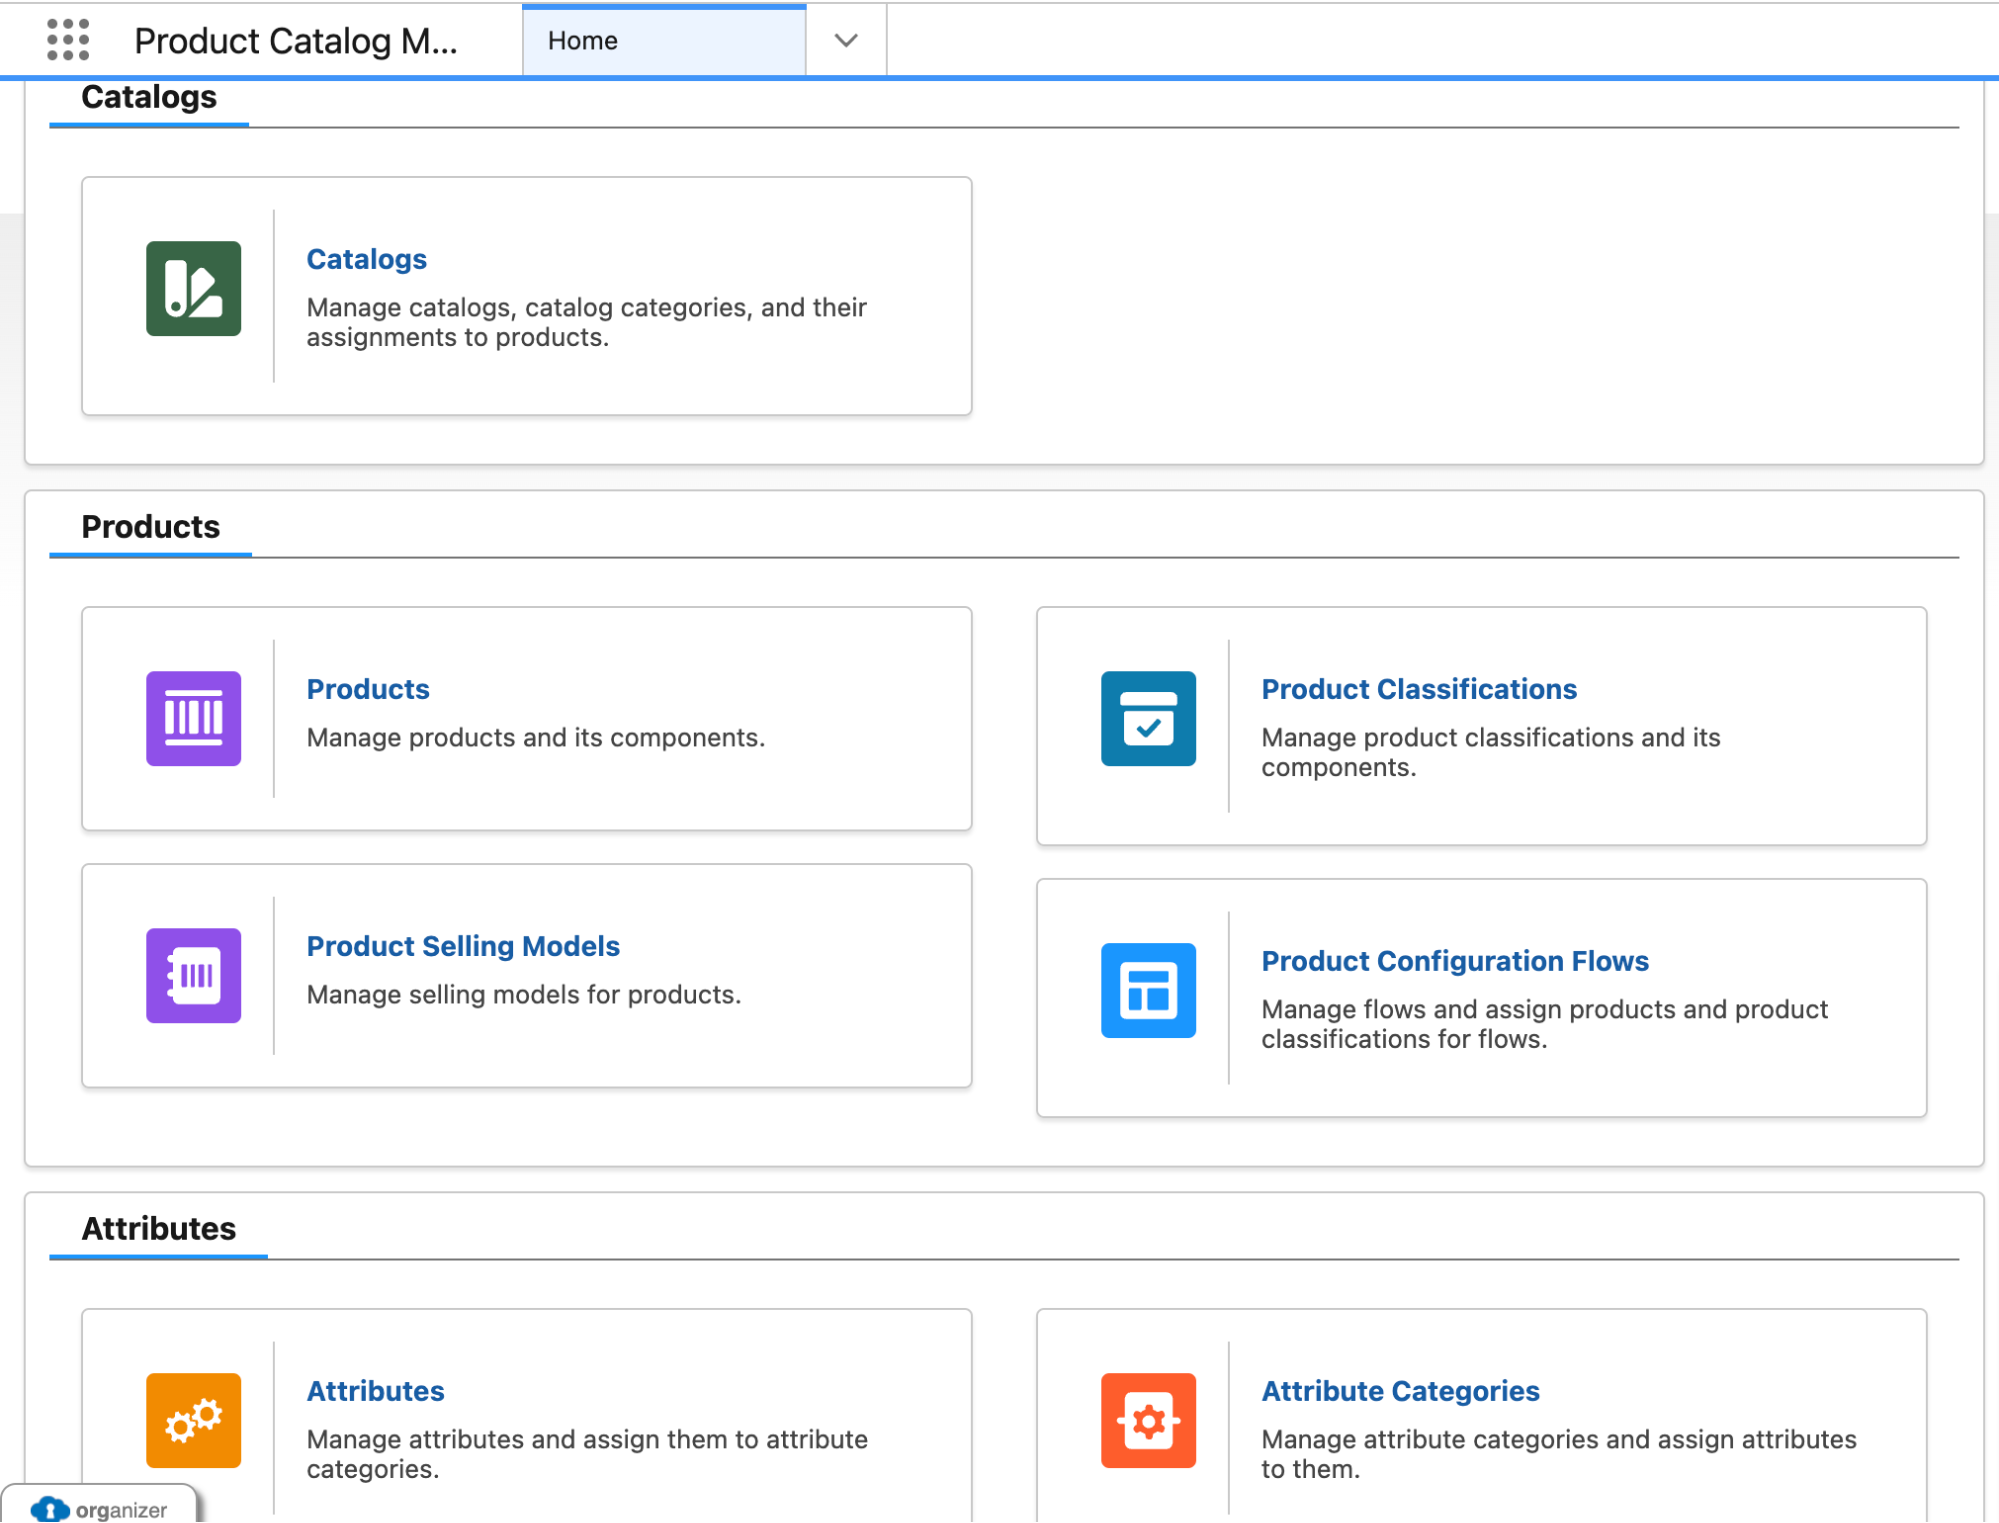Expand the Home tab dropdown chevron
Viewport: 1999px width, 1523px height.
click(846, 41)
